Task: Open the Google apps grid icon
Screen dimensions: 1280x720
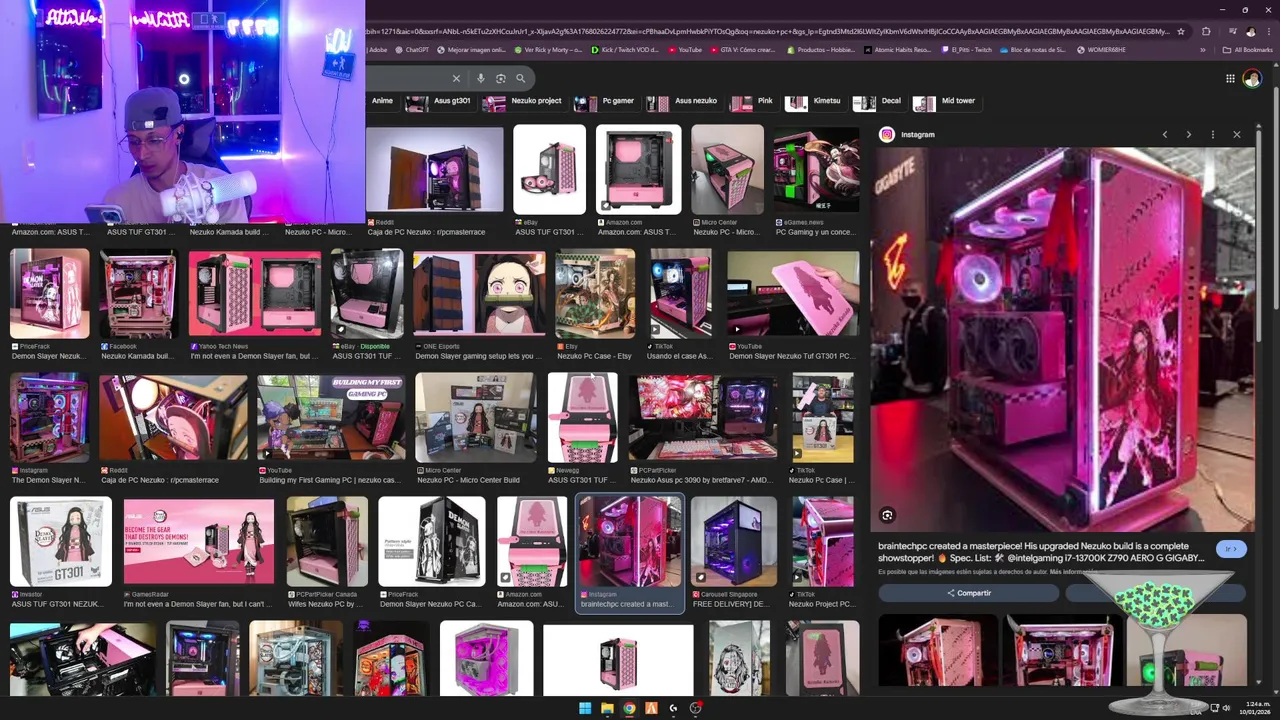Action: click(x=1230, y=78)
